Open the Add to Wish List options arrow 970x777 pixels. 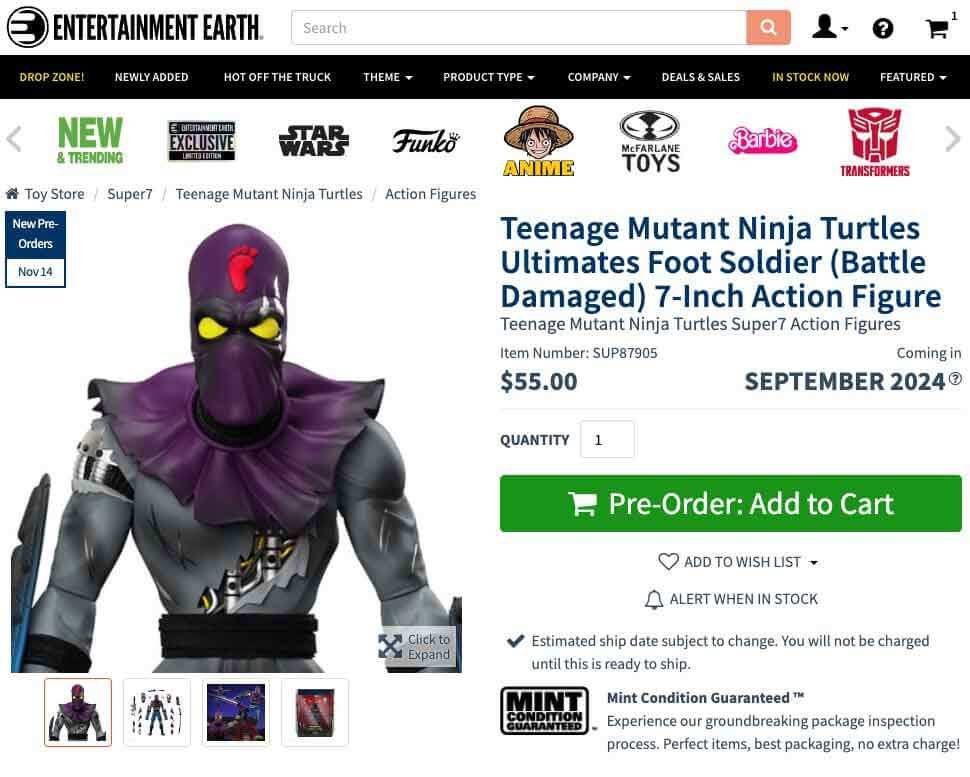click(814, 562)
